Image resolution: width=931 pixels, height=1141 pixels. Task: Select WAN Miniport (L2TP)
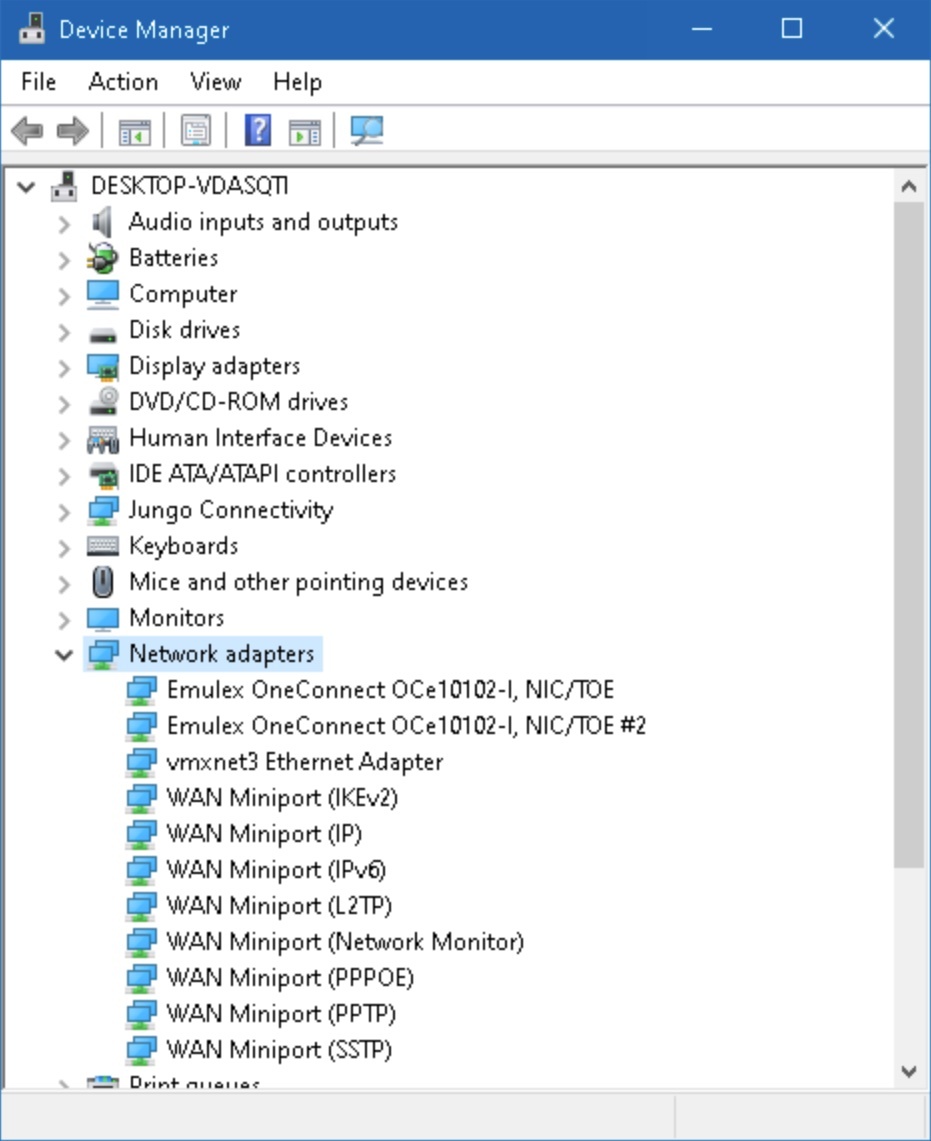pos(280,905)
